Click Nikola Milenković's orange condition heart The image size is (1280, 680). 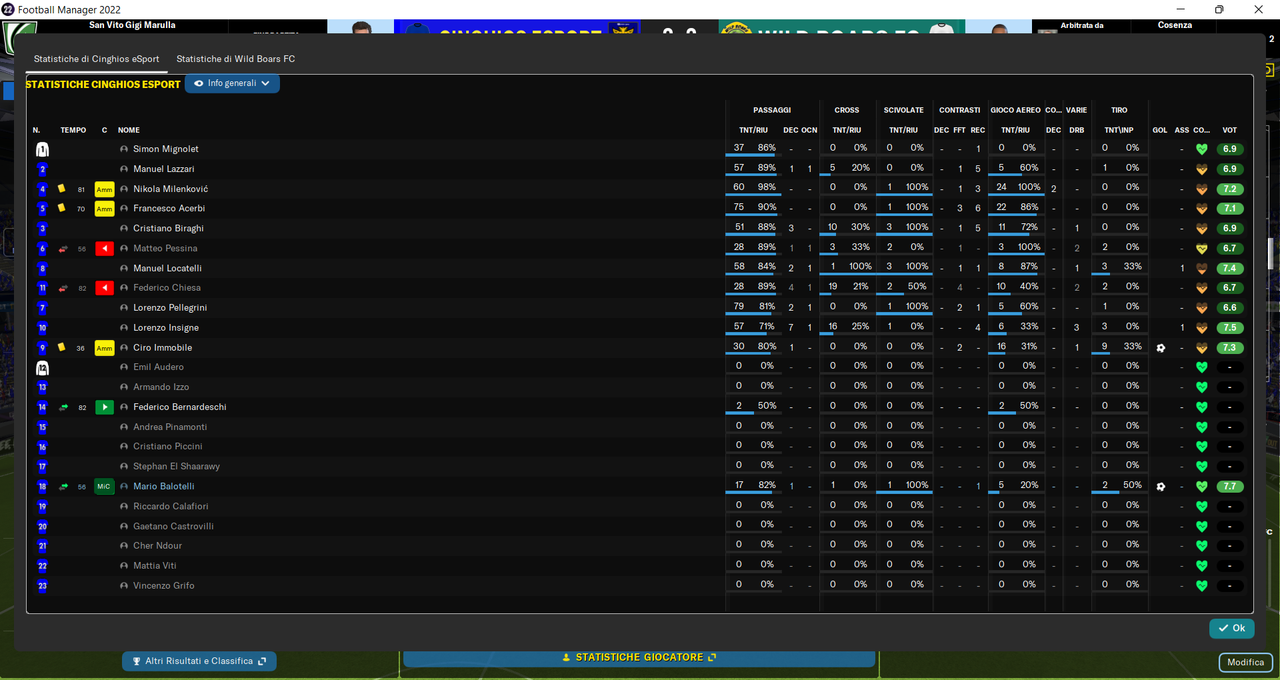[x=1202, y=189]
